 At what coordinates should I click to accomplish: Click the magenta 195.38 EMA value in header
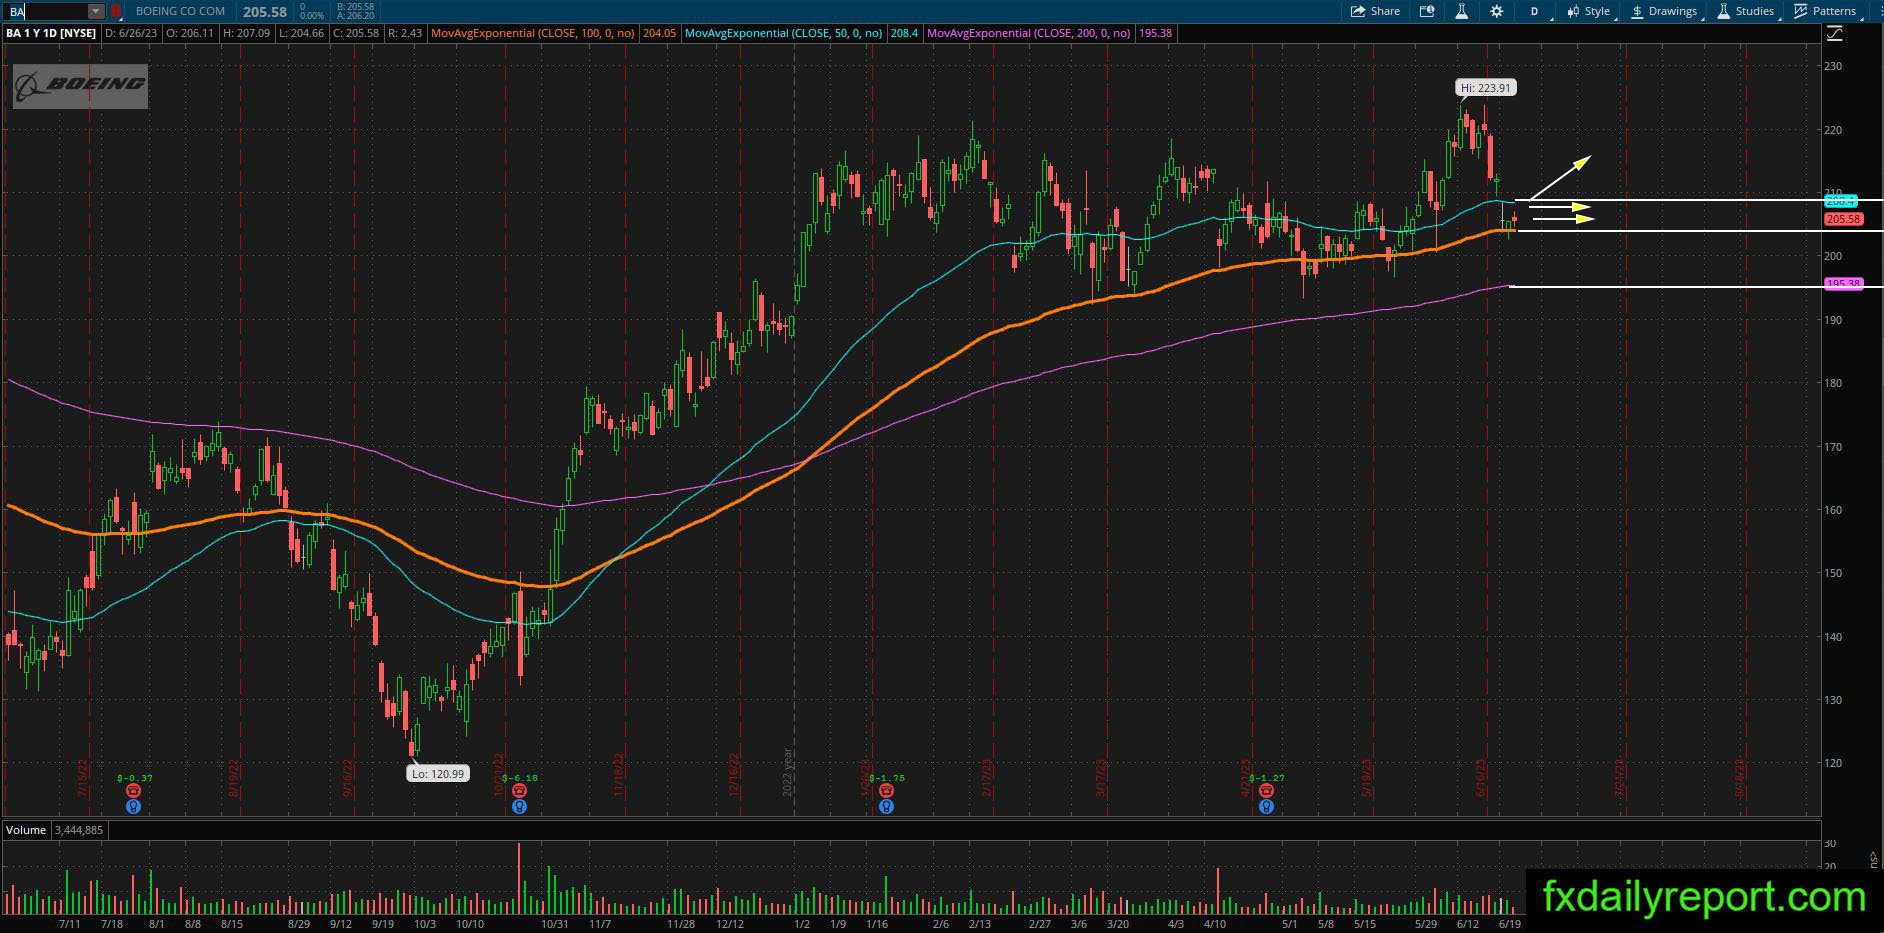pos(1156,33)
